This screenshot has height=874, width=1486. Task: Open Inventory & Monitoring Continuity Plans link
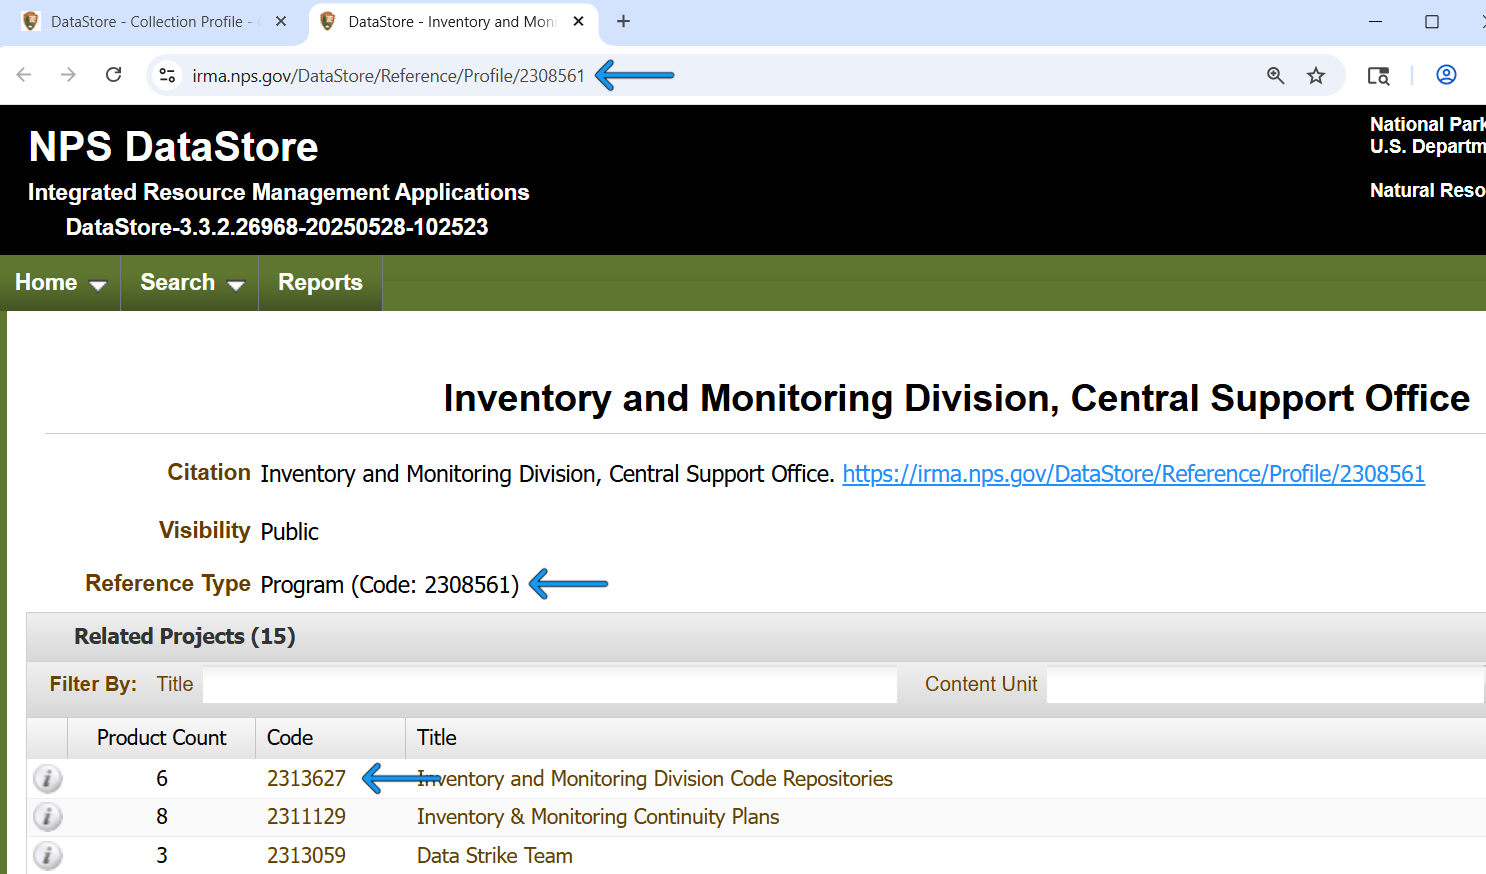598,817
